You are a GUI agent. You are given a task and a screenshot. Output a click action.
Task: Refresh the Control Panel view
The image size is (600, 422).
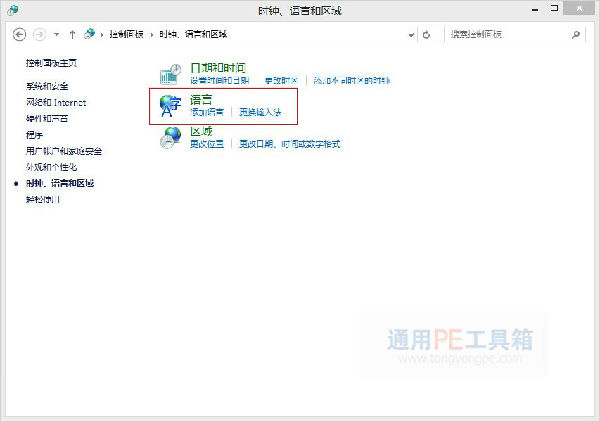(427, 34)
